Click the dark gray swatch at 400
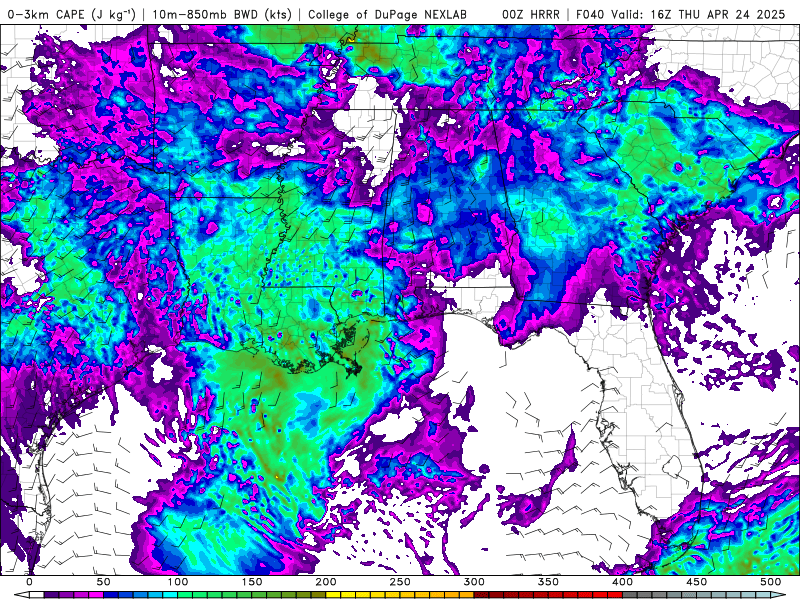800x600 pixels. coord(630,595)
